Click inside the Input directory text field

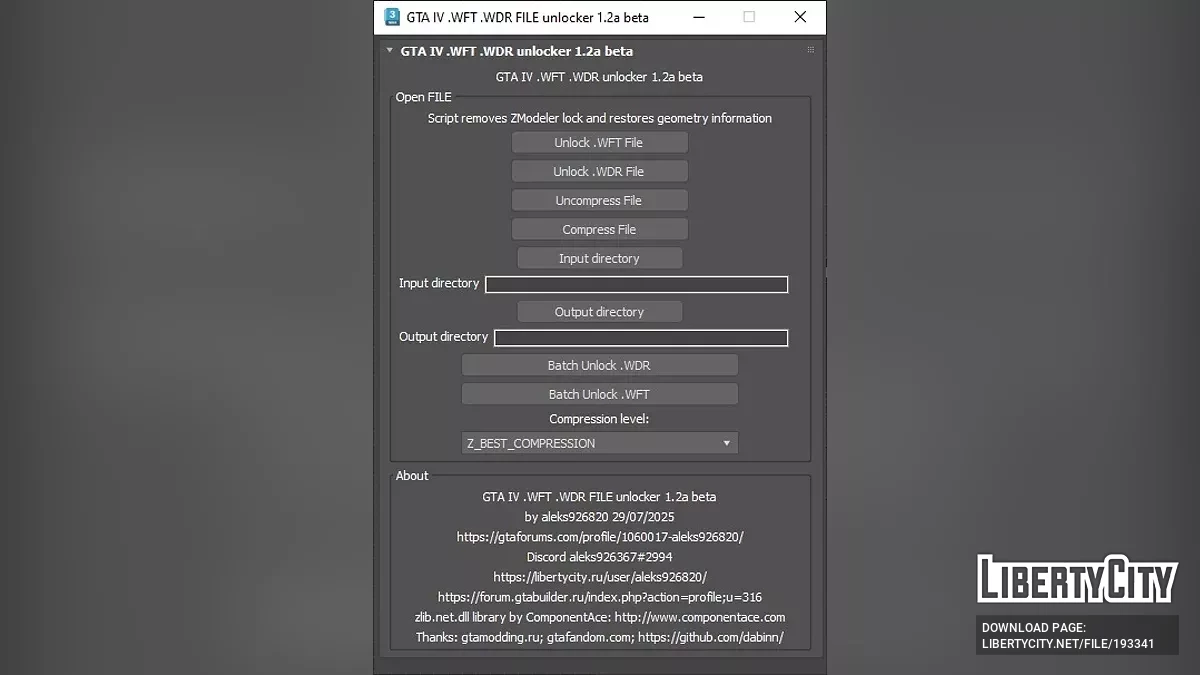(637, 285)
